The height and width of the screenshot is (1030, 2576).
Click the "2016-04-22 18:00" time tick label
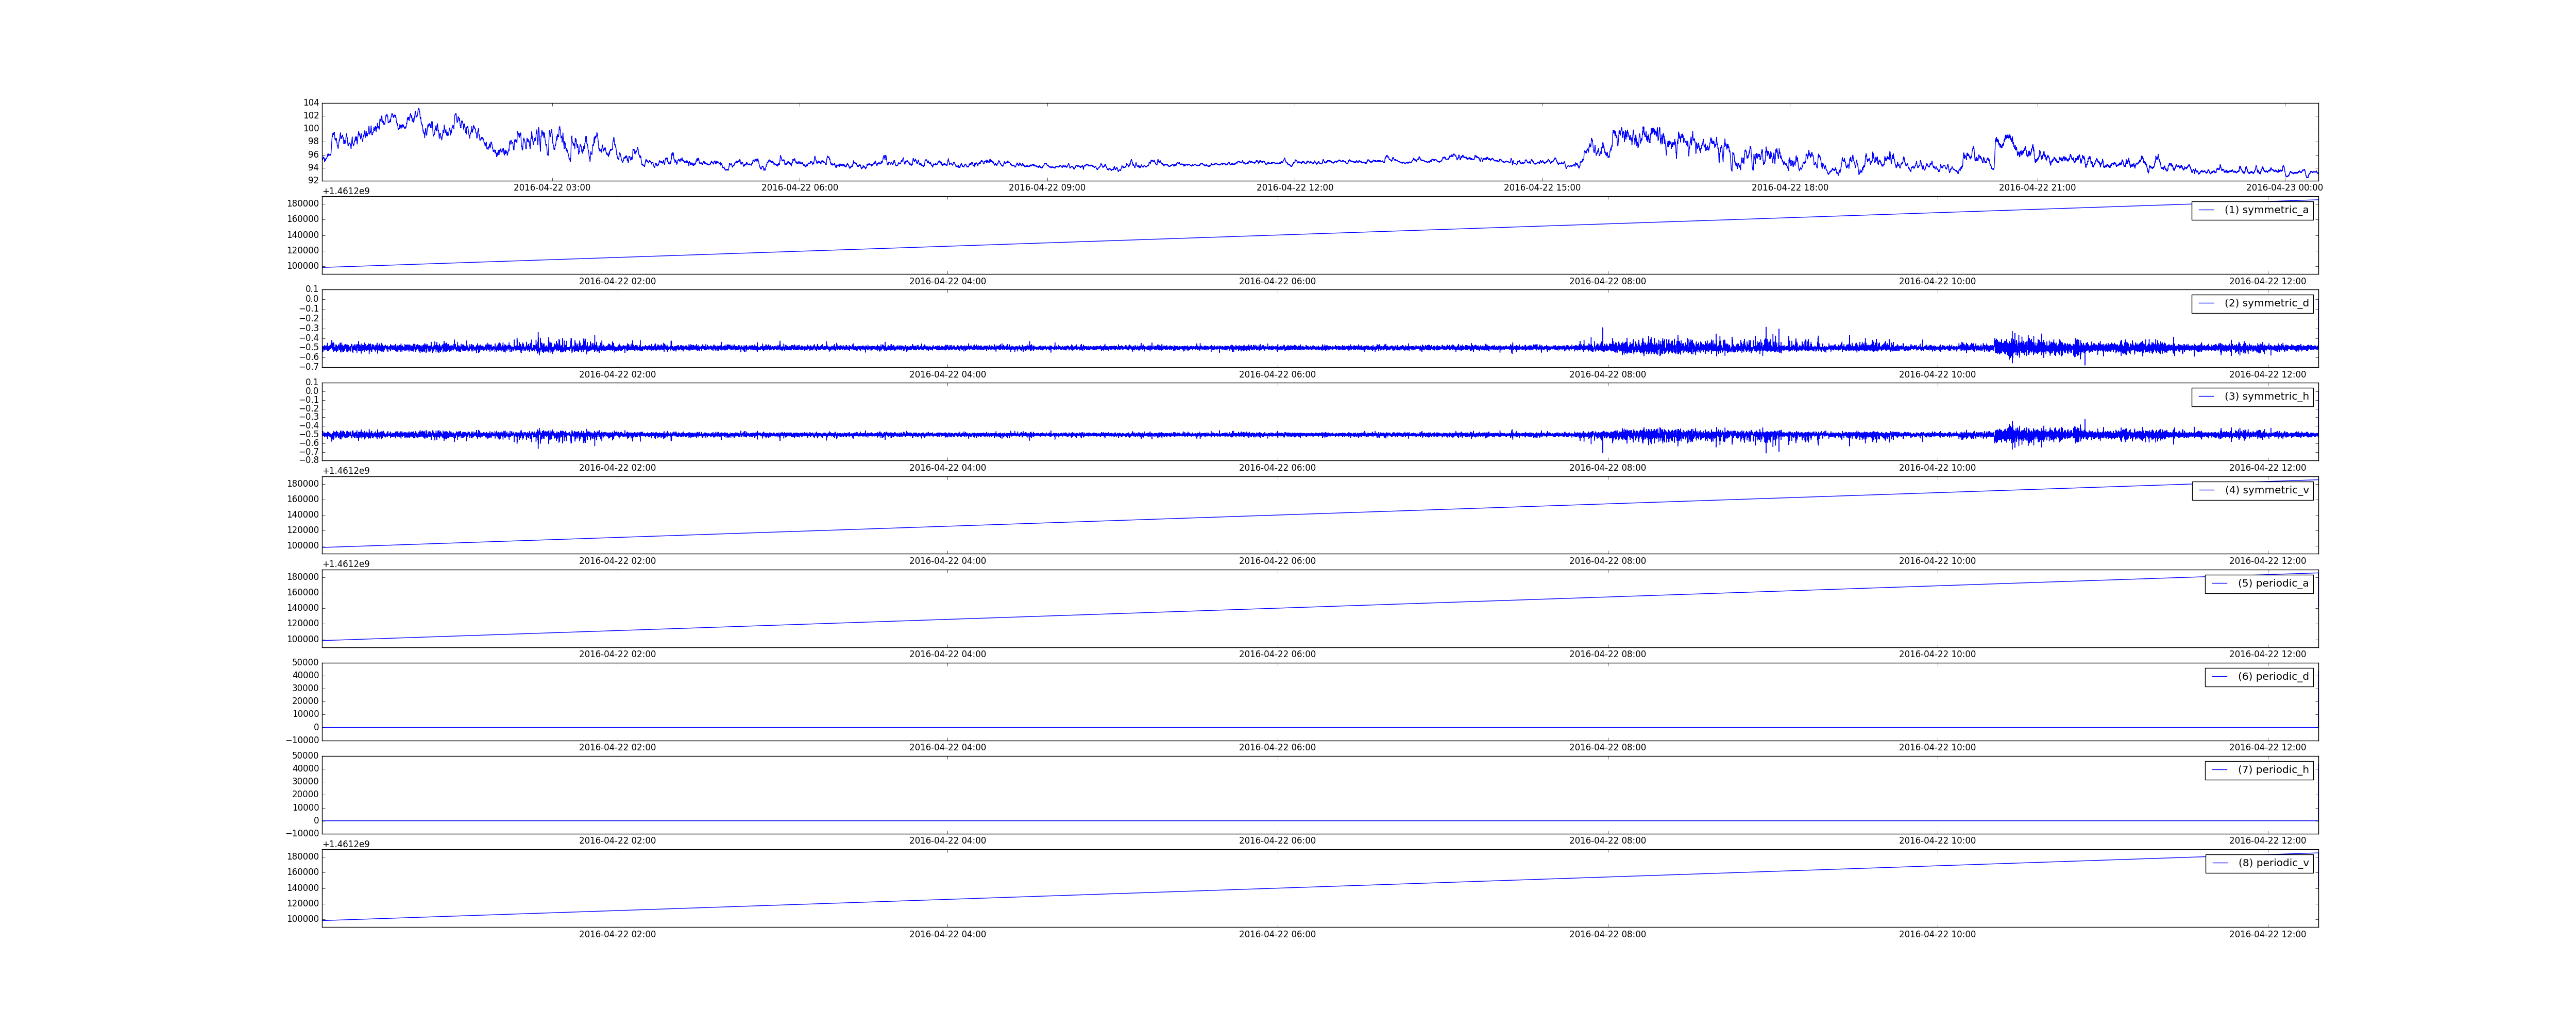1790,188
